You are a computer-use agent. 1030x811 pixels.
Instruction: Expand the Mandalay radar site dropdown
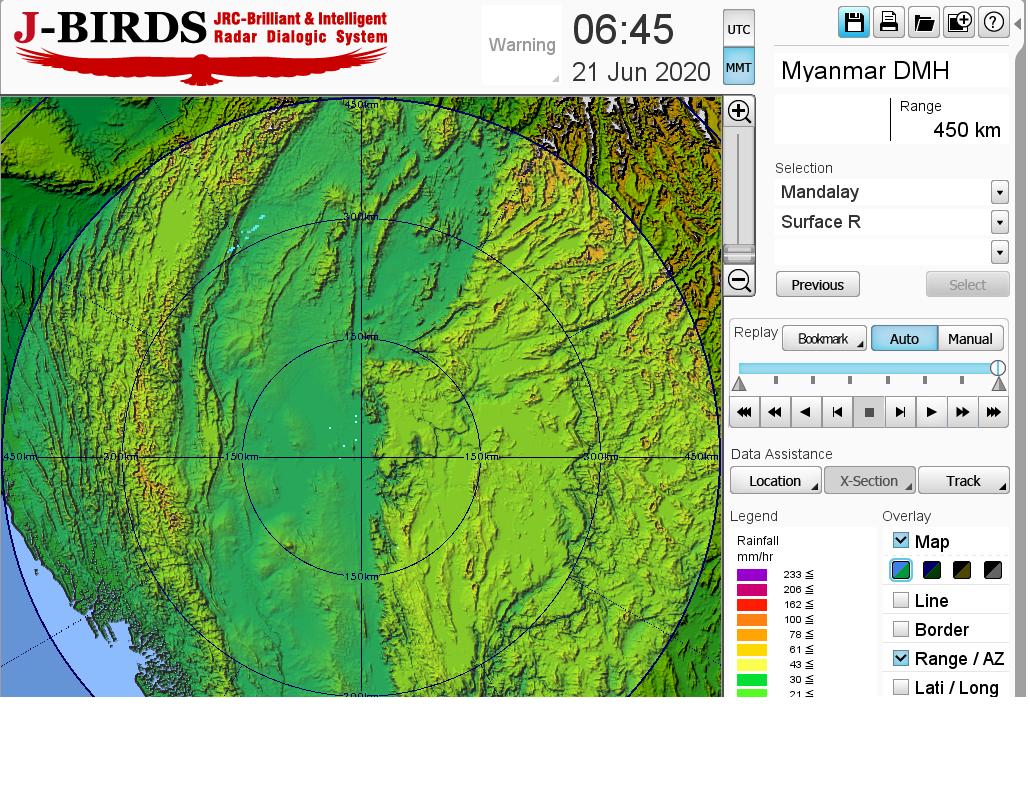coord(999,192)
